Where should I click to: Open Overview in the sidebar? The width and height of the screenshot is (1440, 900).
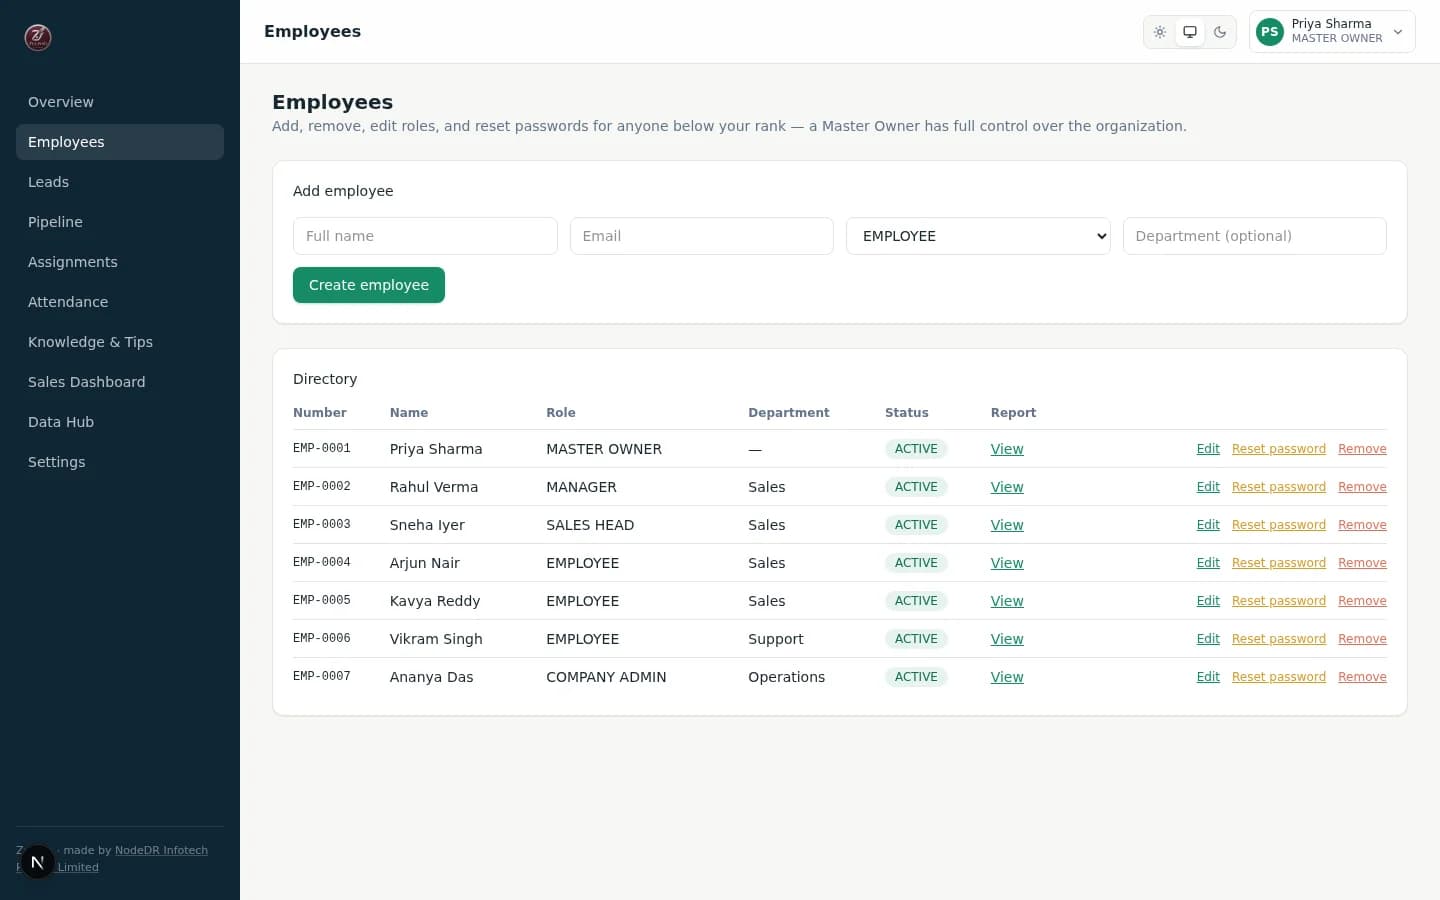pos(120,102)
